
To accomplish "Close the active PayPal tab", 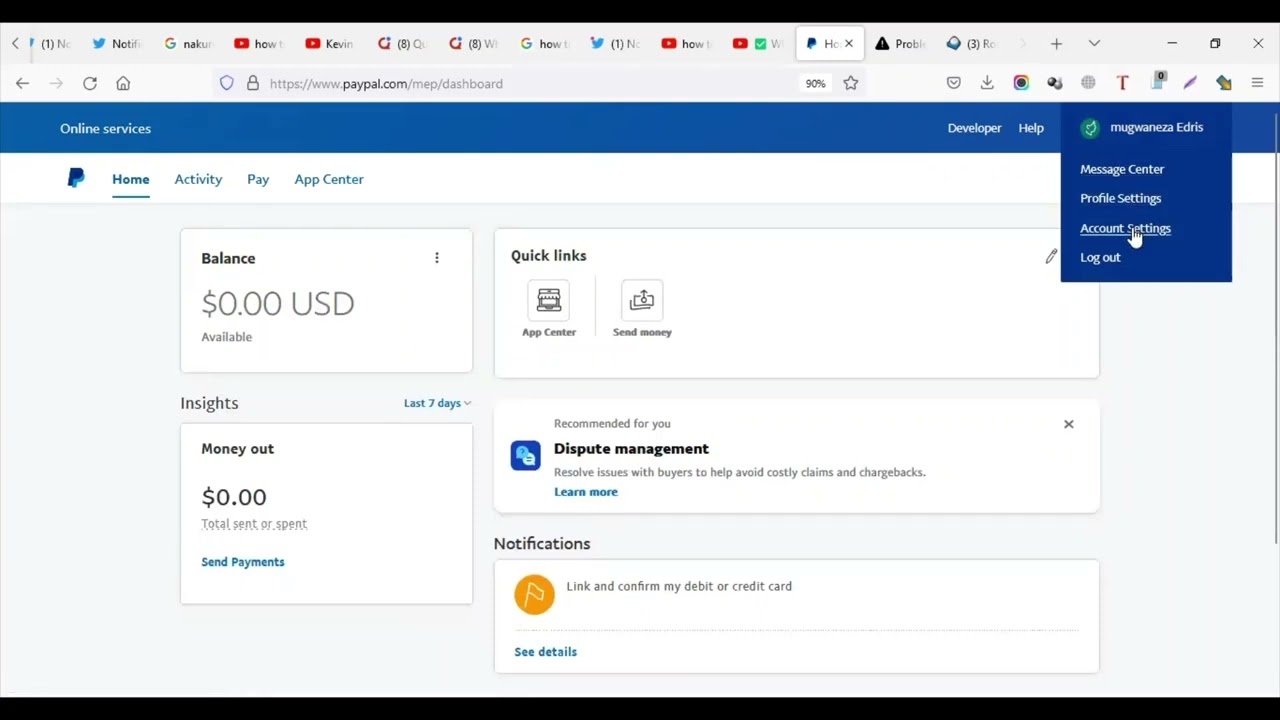I will (849, 44).
